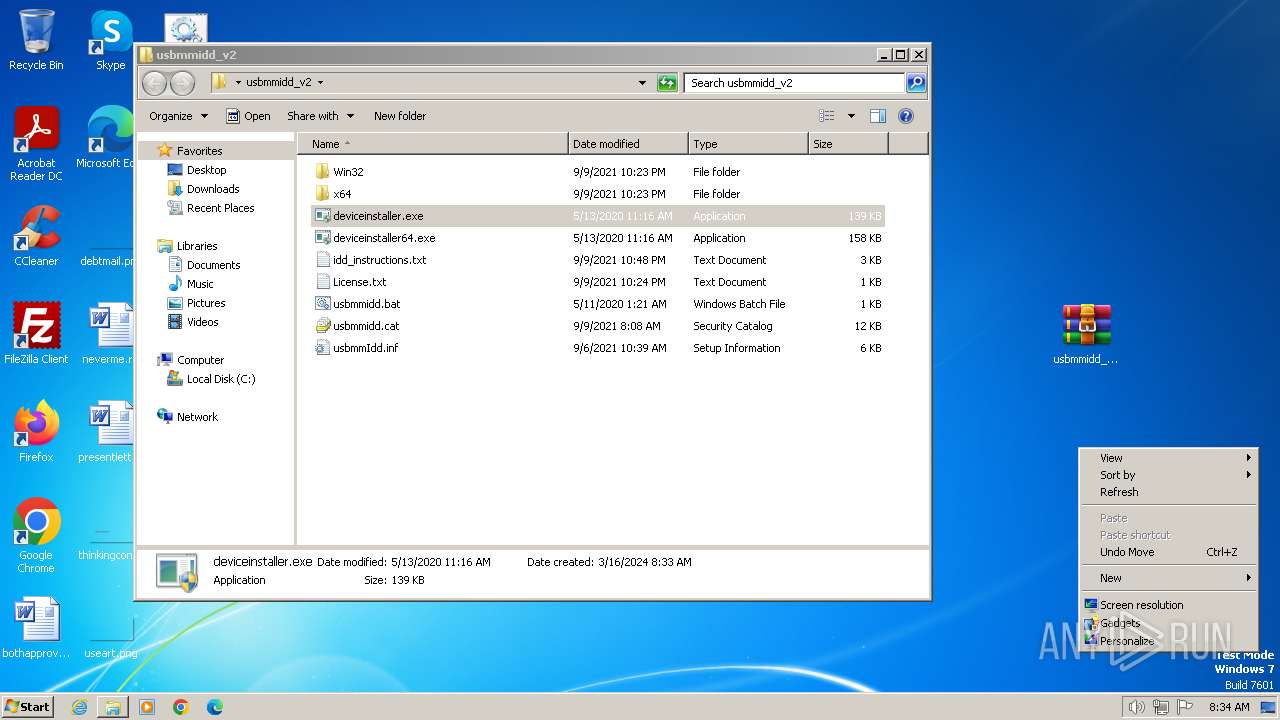
Task: Open the address bar history dropdown
Action: click(642, 83)
